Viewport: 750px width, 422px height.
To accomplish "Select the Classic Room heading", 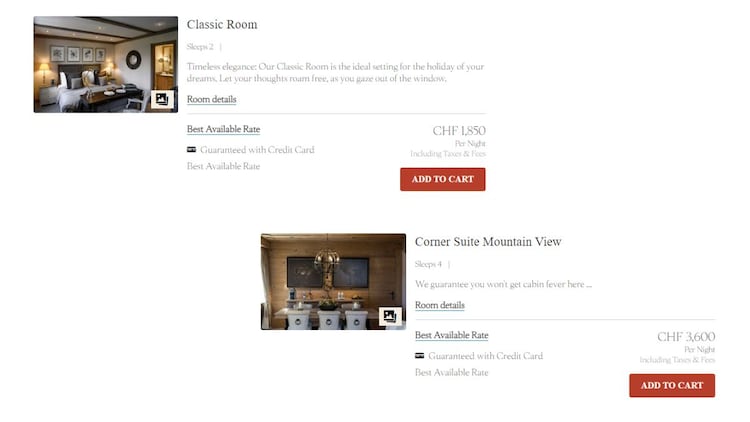I will pyautogui.click(x=222, y=24).
